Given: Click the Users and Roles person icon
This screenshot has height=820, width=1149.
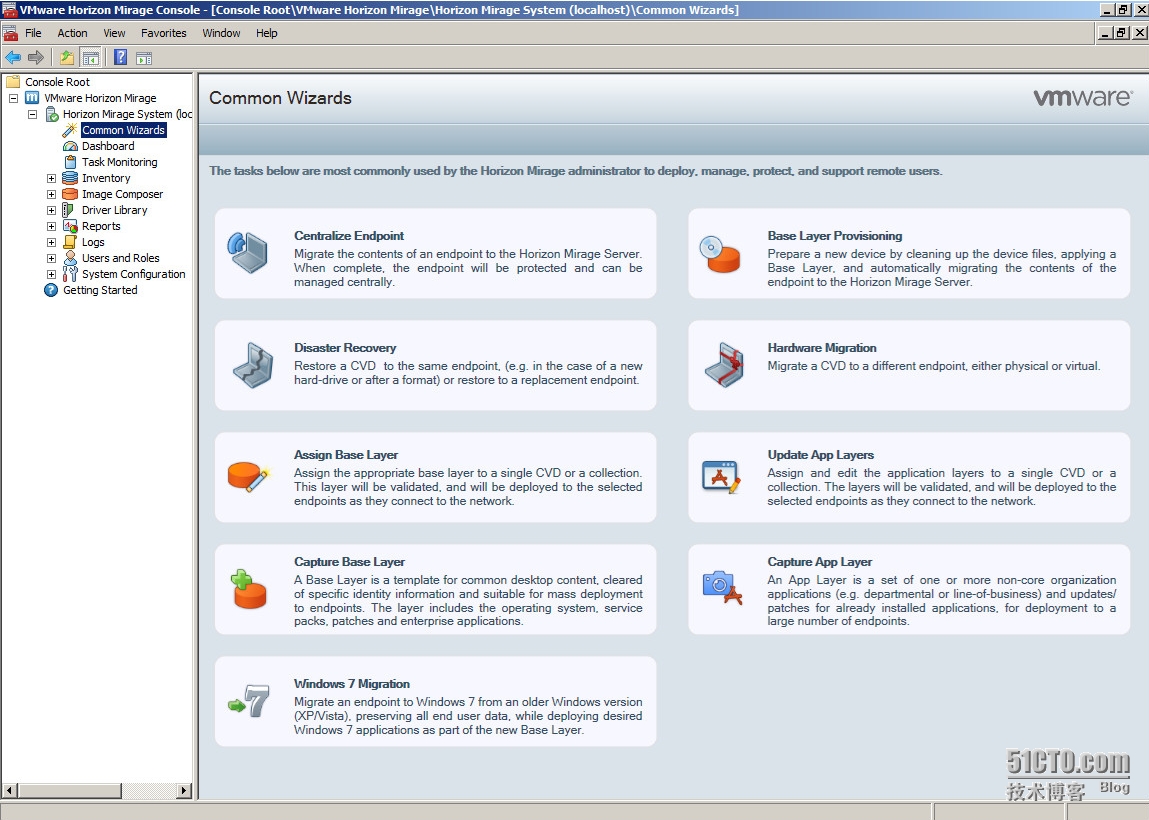Looking at the screenshot, I should [70, 258].
